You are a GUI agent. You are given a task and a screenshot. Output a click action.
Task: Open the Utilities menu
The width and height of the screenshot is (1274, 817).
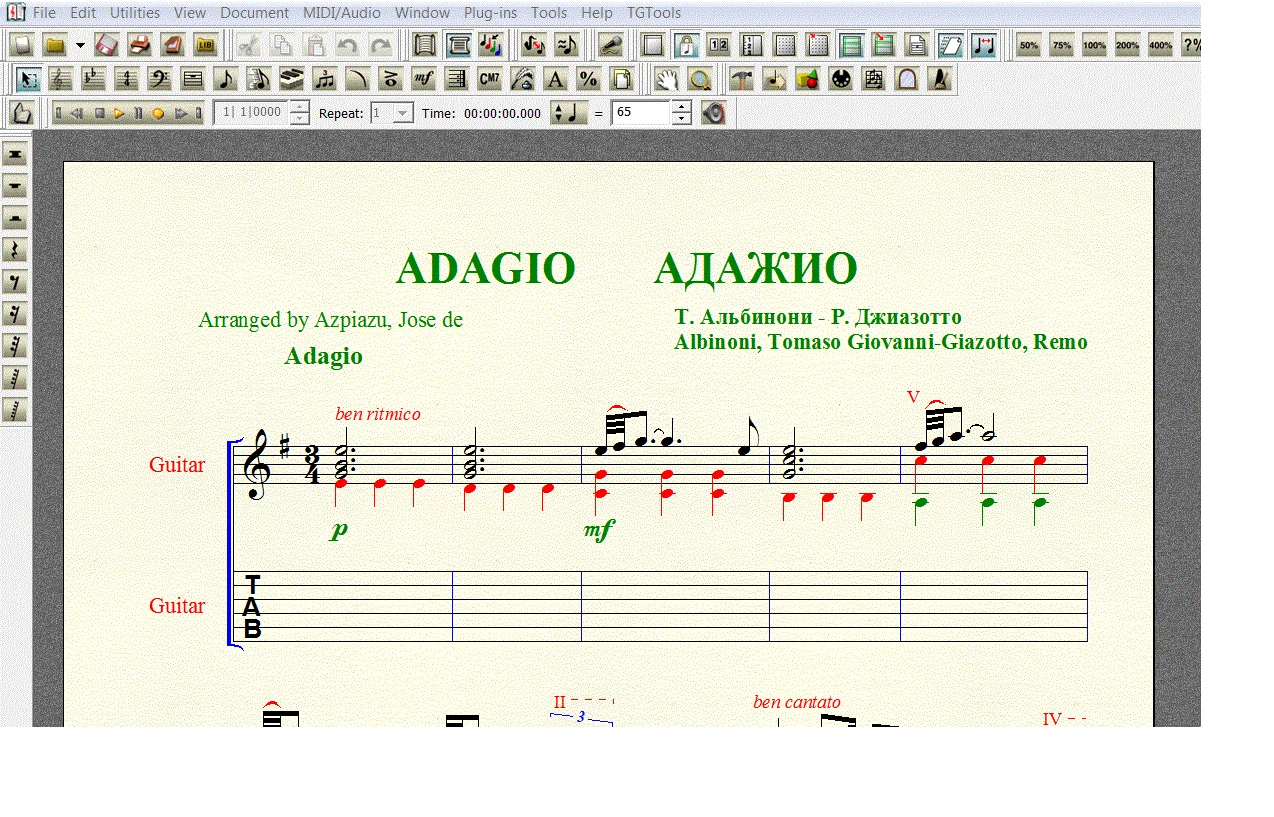pos(135,13)
